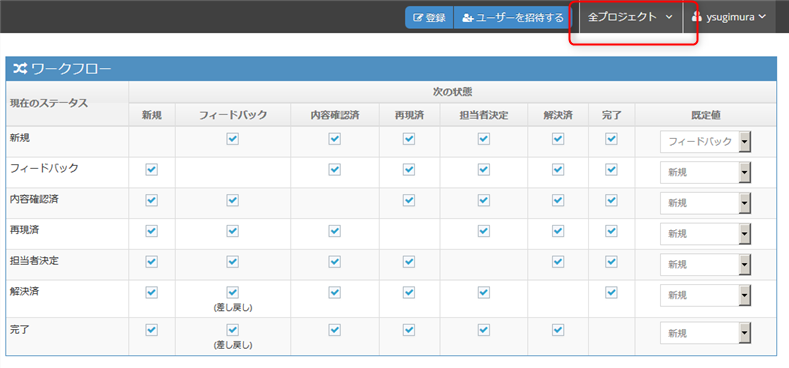Toggle 新規 row 解決済 checkbox
This screenshot has width=789, height=368.
tap(558, 139)
